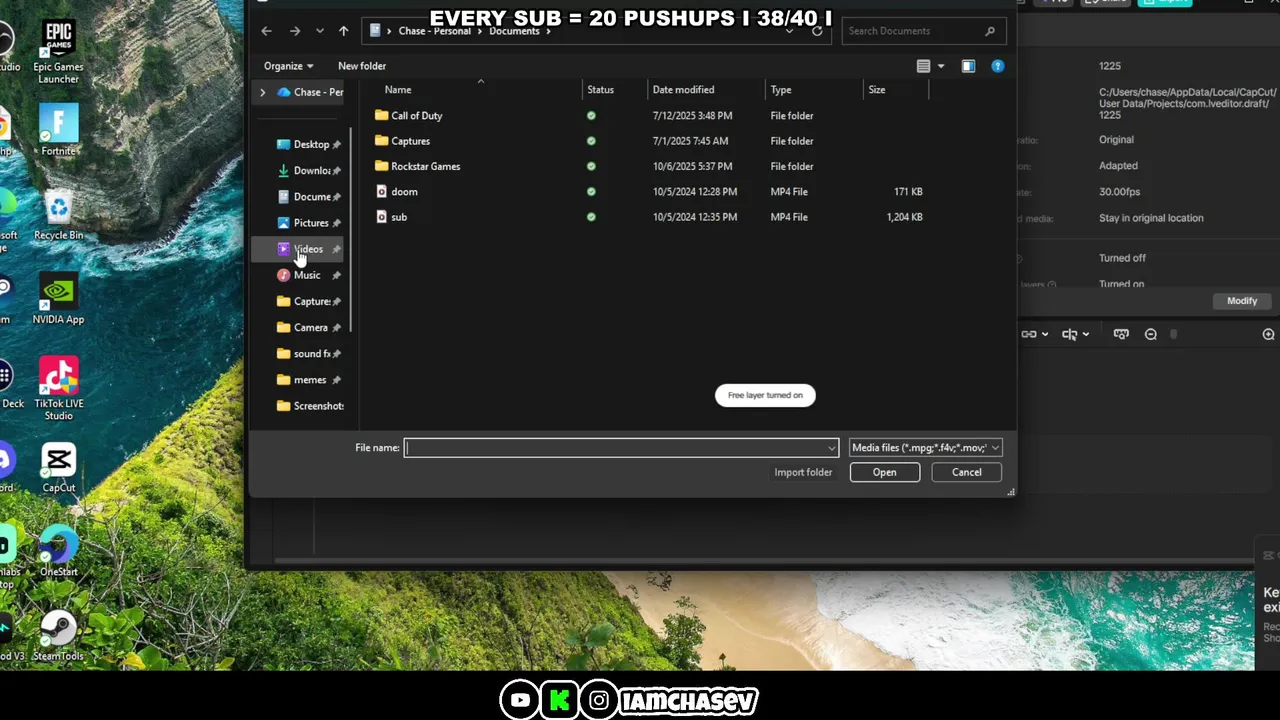Screen dimensions: 1280x720
Task: Open the recent locations chevron
Action: (x=320, y=31)
